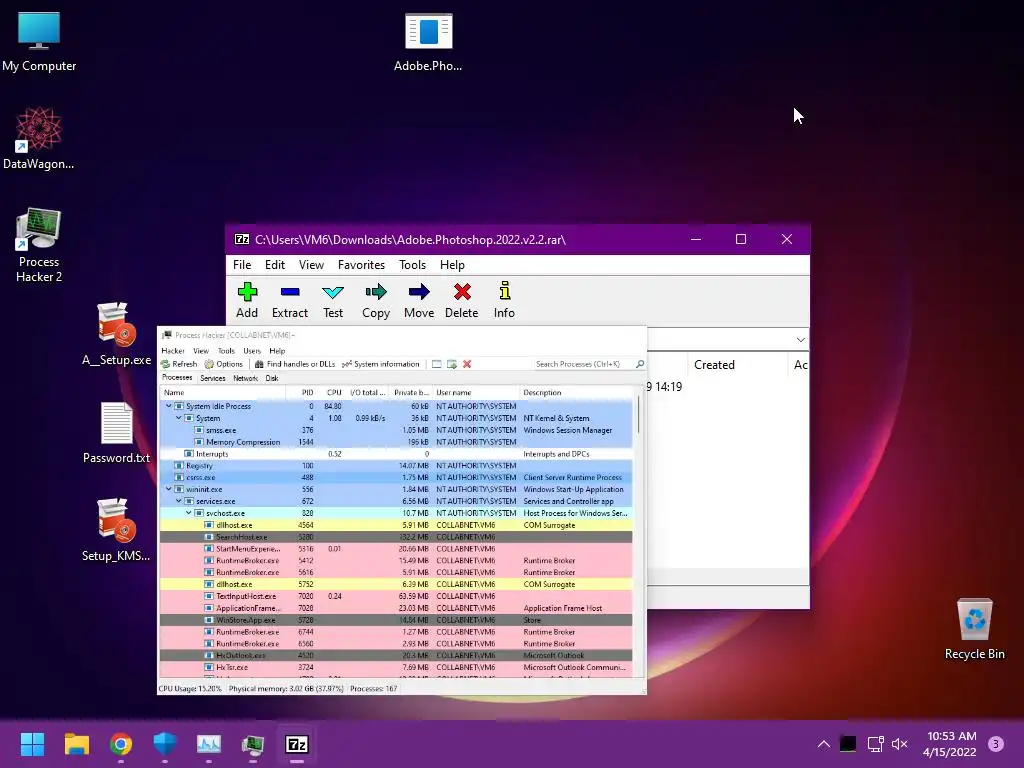Run the Test tool in 7-Zip
The width and height of the screenshot is (1024, 768).
click(332, 300)
